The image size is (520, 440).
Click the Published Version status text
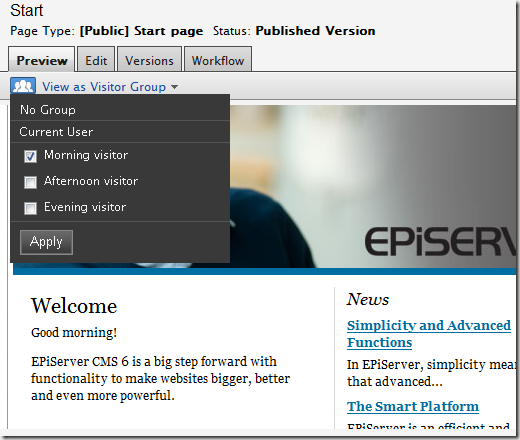(x=315, y=31)
